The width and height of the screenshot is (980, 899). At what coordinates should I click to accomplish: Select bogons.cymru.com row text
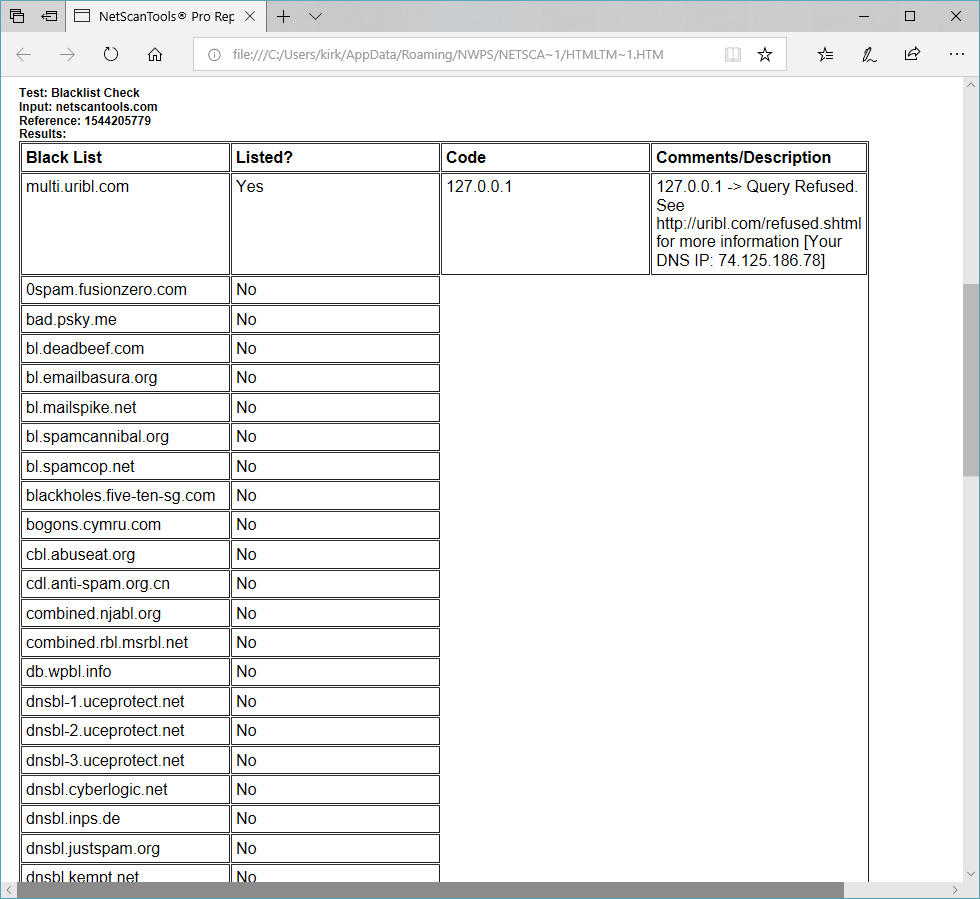click(x=93, y=525)
